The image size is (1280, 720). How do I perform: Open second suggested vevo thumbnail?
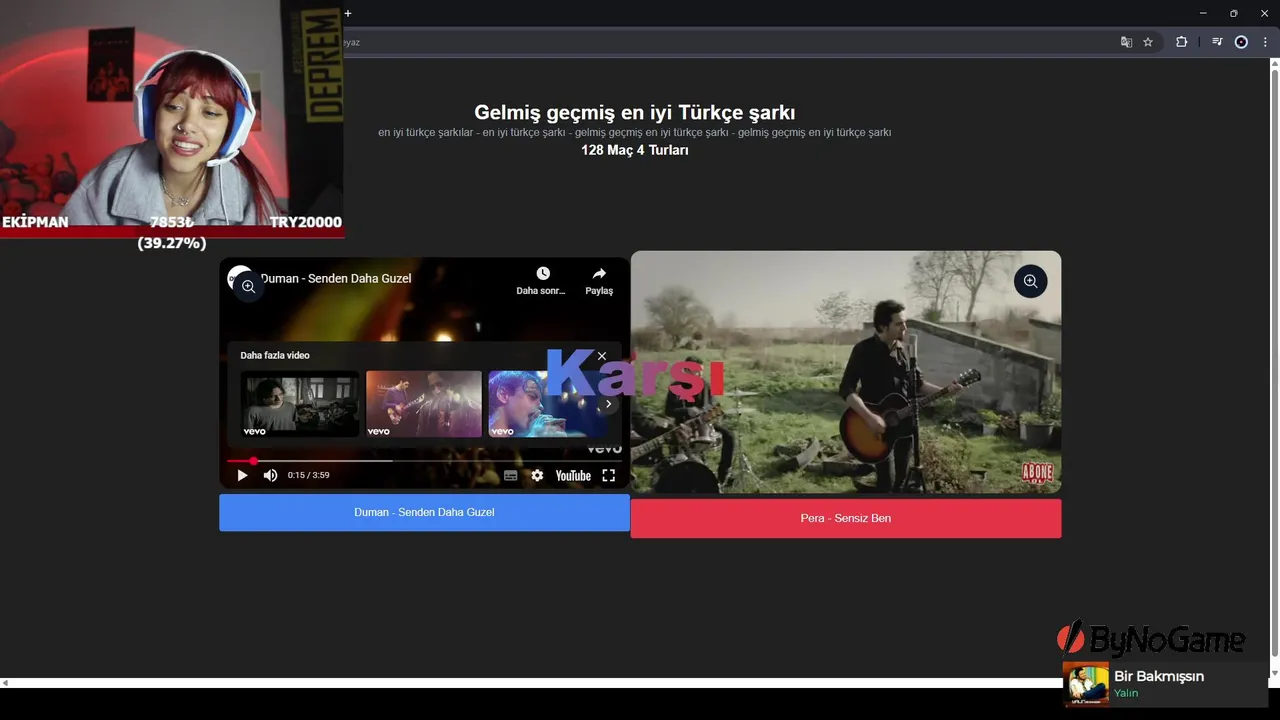pyautogui.click(x=424, y=404)
